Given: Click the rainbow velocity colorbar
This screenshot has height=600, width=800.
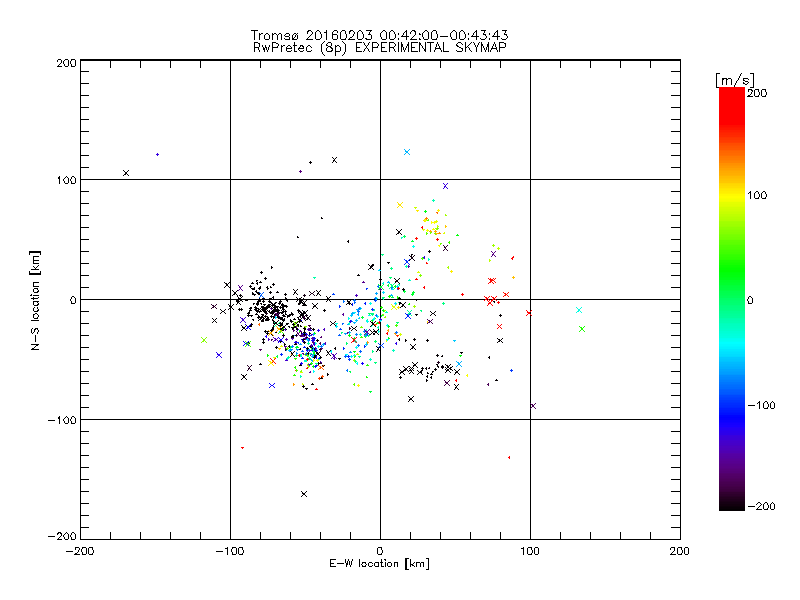Looking at the screenshot, I should 732,299.
